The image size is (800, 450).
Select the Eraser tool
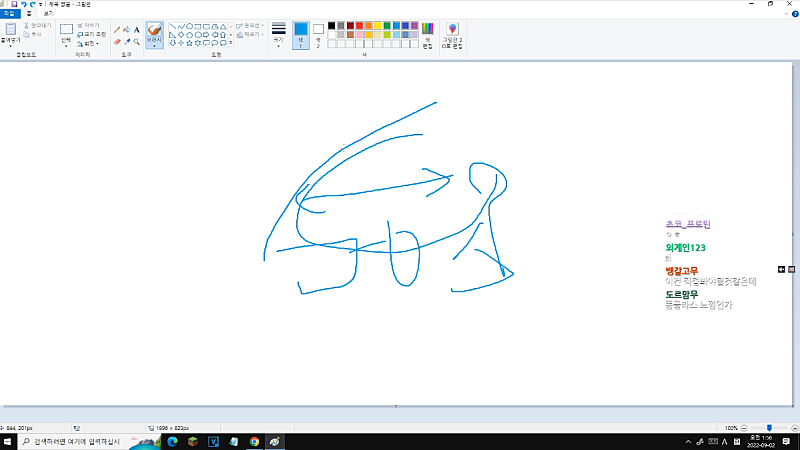pos(116,42)
